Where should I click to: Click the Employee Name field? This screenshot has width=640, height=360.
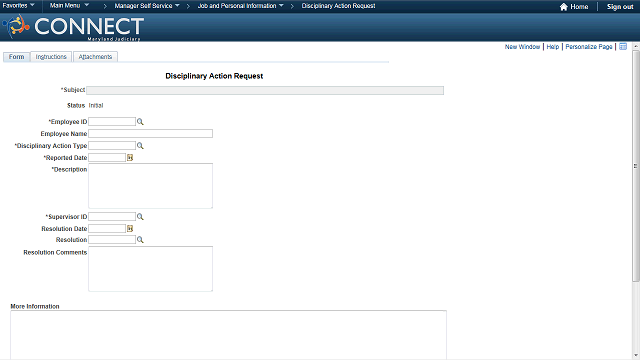tap(151, 133)
